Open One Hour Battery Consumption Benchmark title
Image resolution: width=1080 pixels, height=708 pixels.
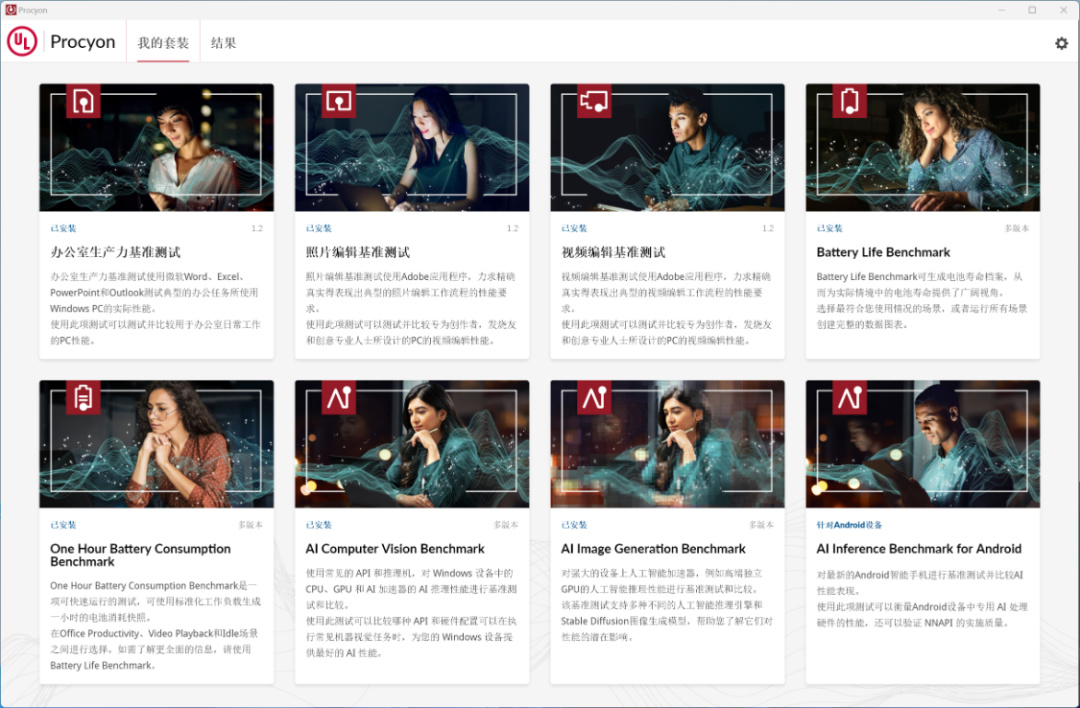pos(141,555)
